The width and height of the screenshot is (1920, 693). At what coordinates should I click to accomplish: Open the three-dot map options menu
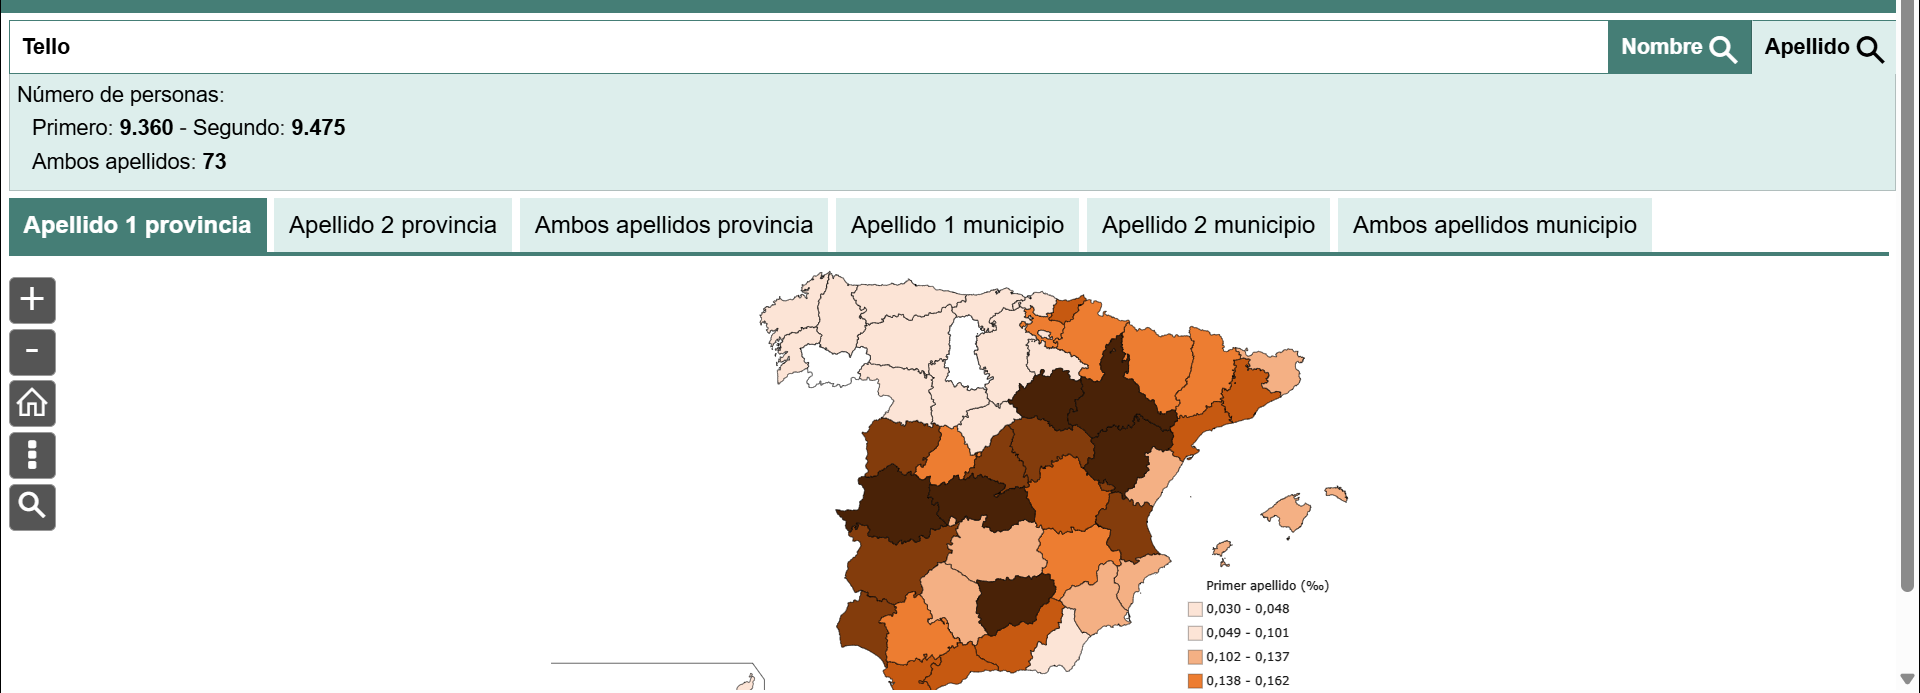point(32,455)
